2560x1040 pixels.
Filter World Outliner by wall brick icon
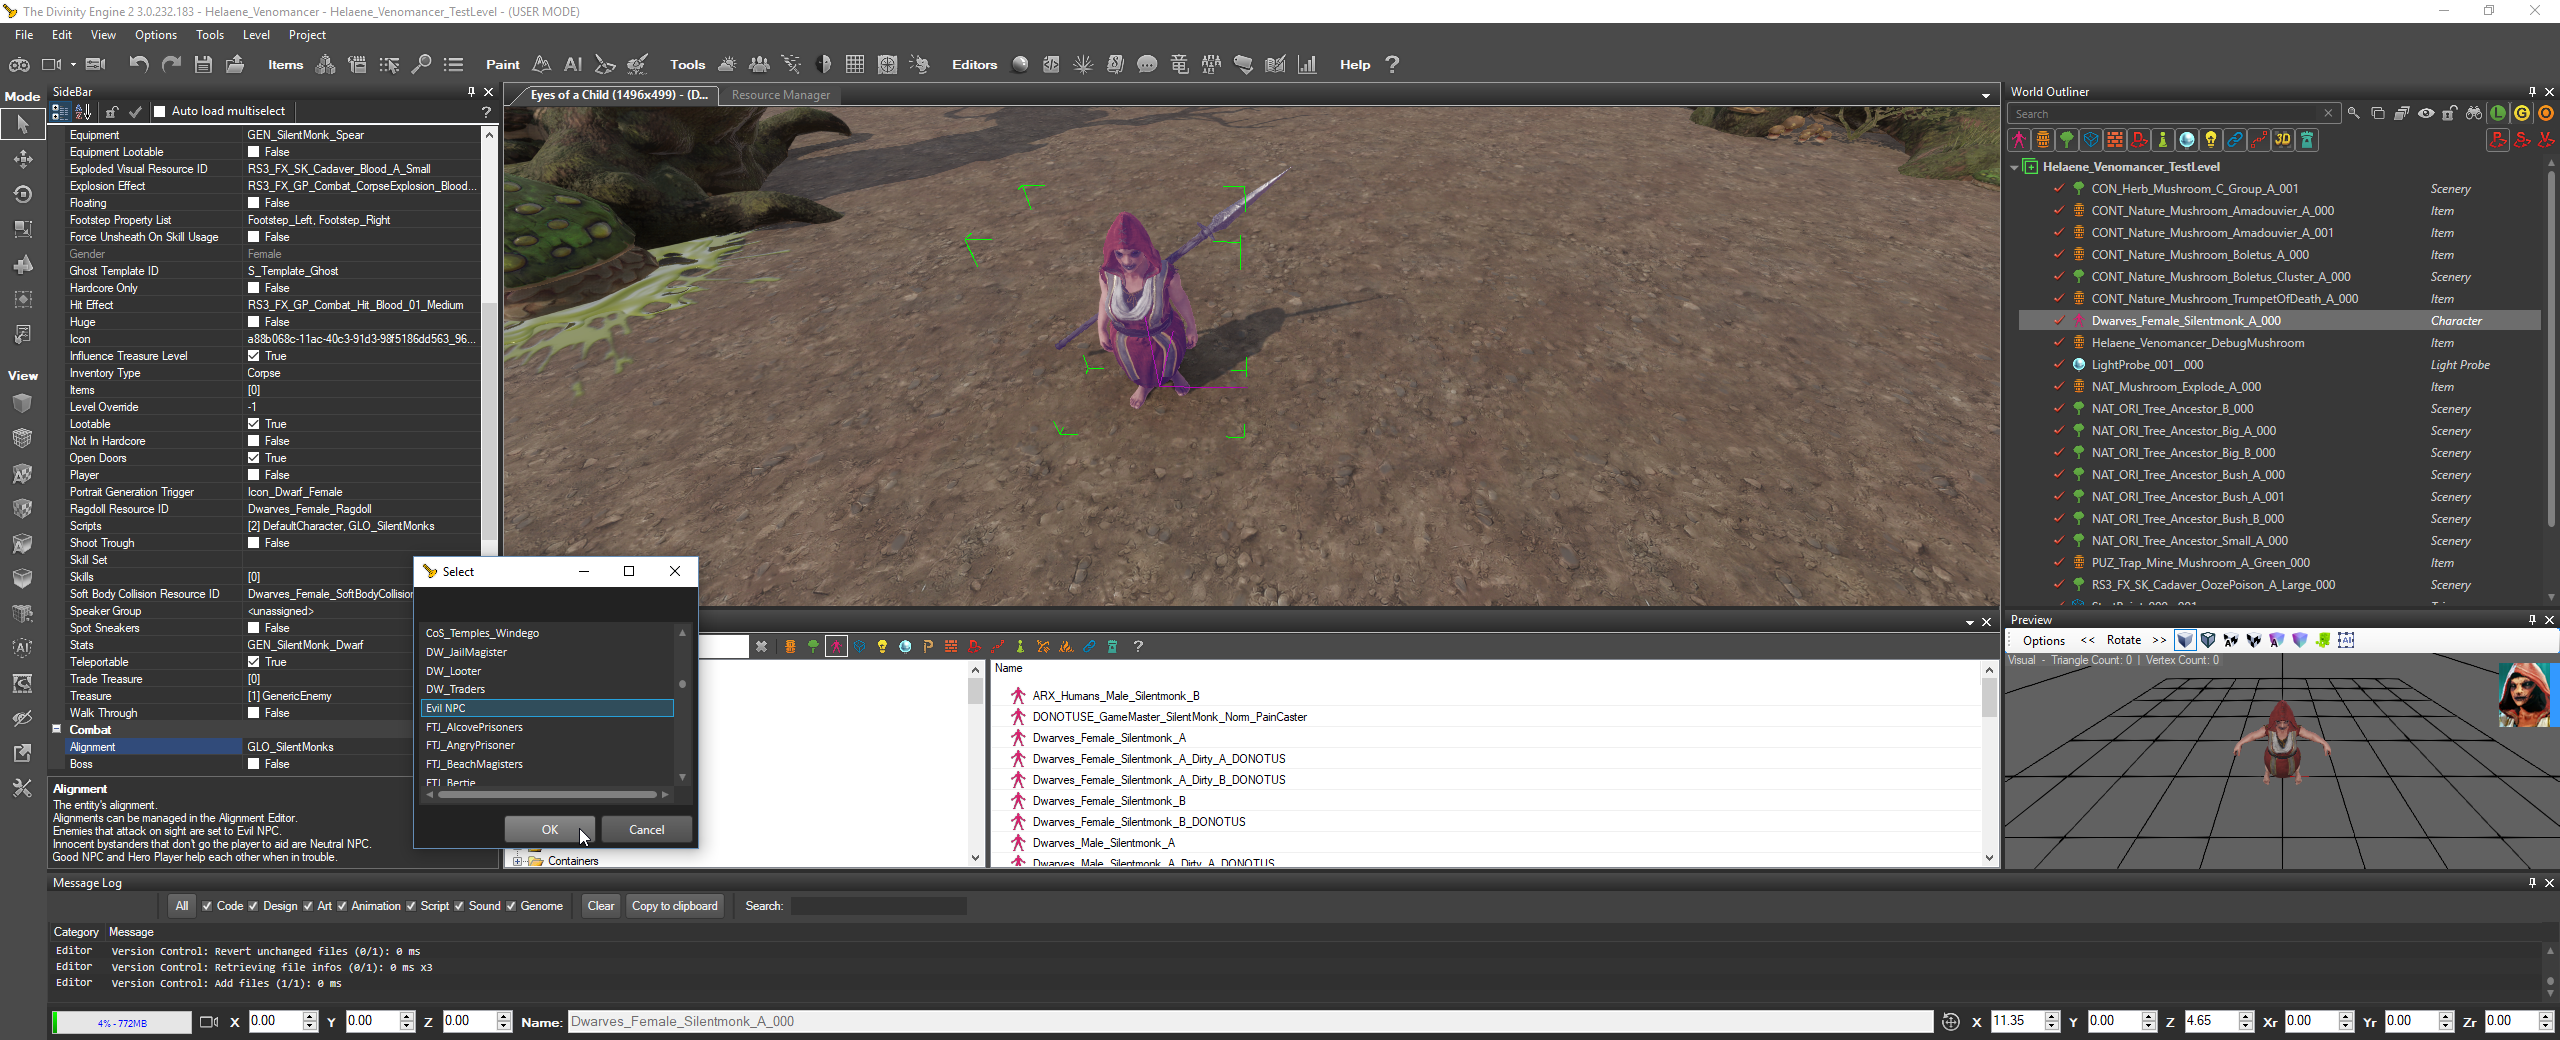click(x=2115, y=140)
